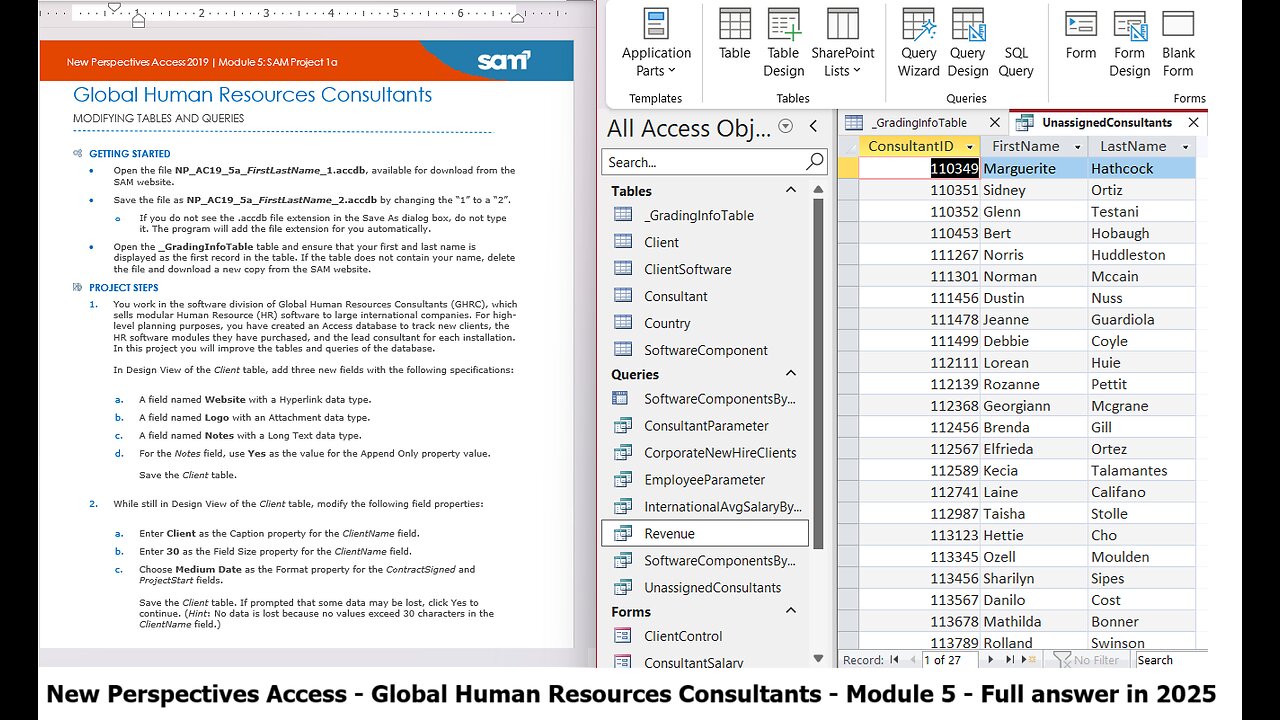Launch the Query Wizard
The width and height of the screenshot is (1280, 720).
coord(918,44)
